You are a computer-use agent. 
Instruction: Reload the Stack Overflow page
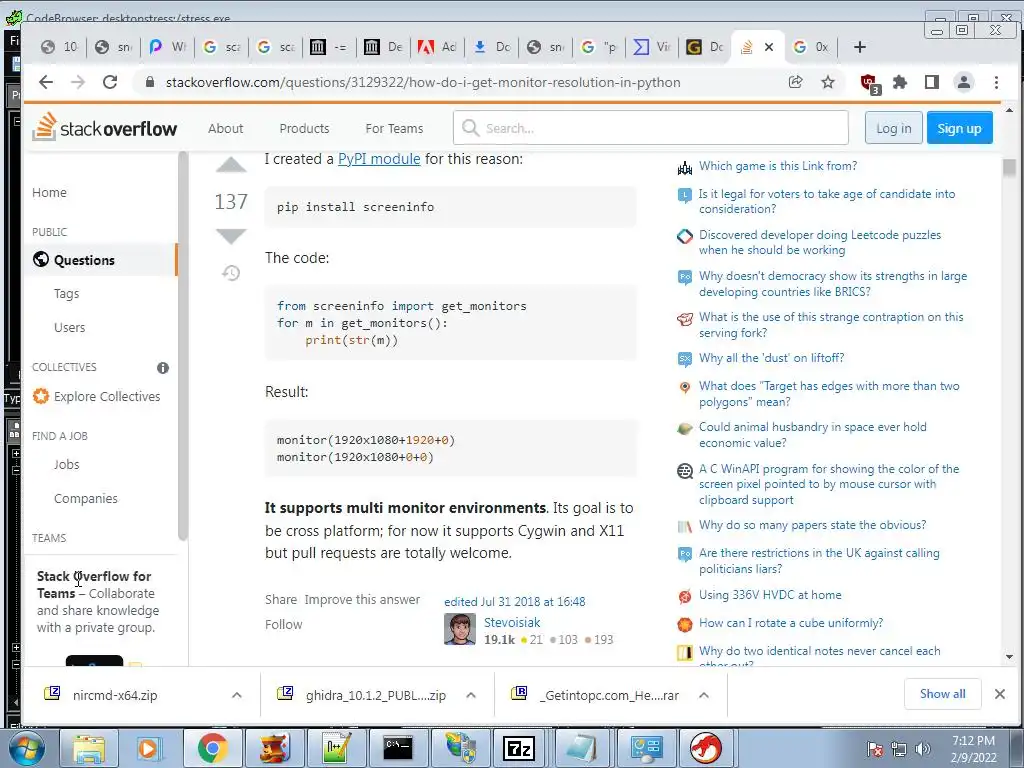click(110, 82)
